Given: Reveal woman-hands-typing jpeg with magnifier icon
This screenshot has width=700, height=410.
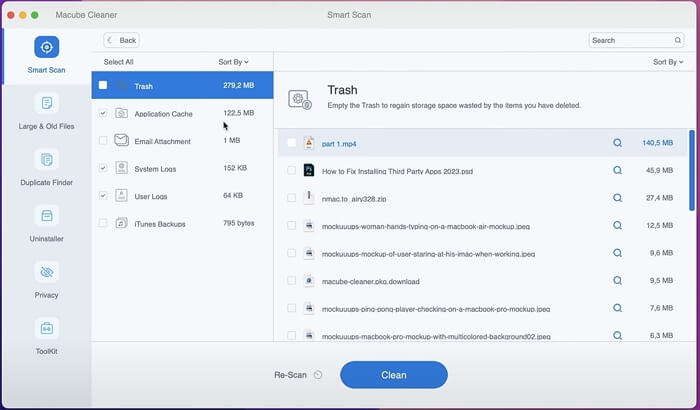Looking at the screenshot, I should [617, 226].
